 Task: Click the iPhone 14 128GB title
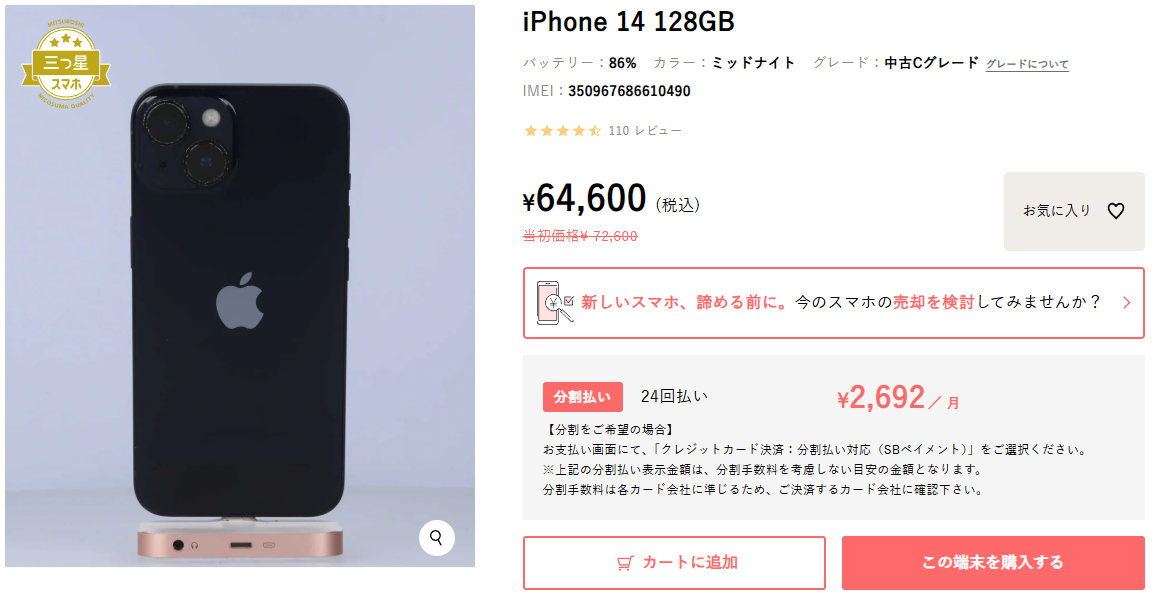tap(629, 22)
